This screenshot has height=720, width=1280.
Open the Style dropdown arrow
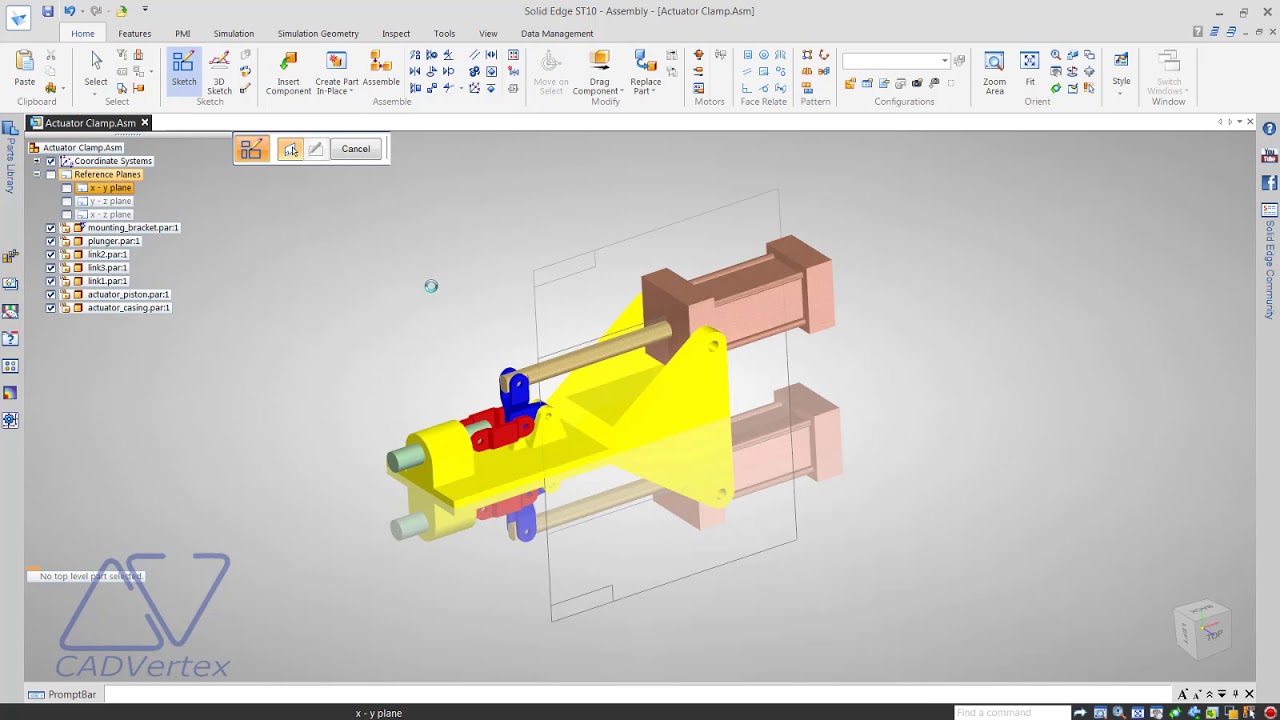(1121, 93)
